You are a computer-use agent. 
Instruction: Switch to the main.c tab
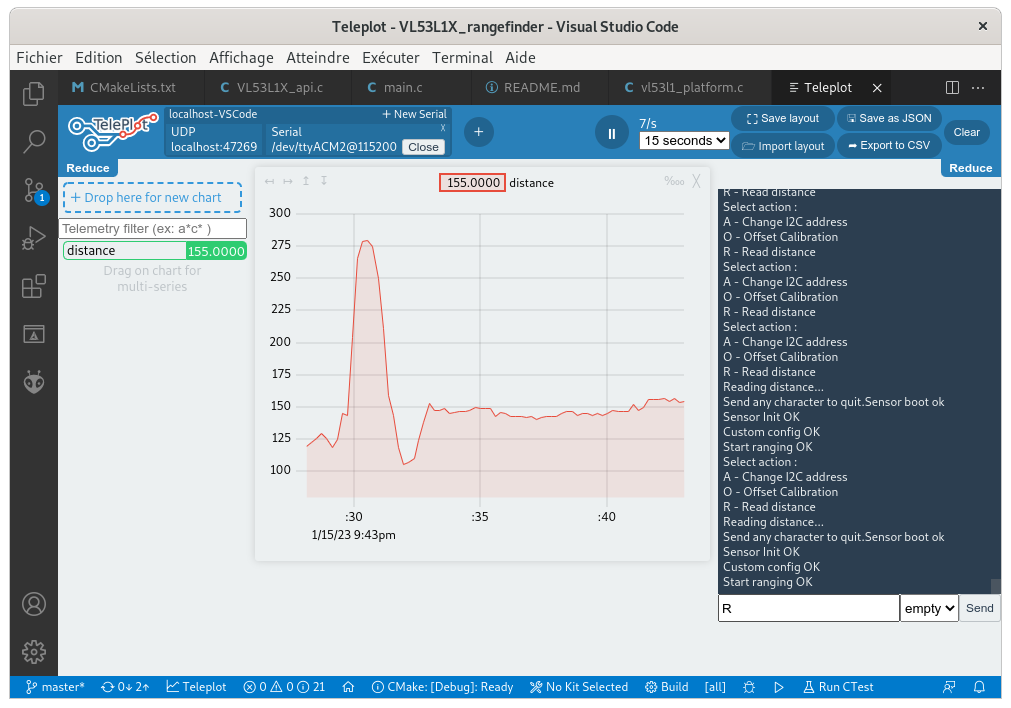pos(411,88)
